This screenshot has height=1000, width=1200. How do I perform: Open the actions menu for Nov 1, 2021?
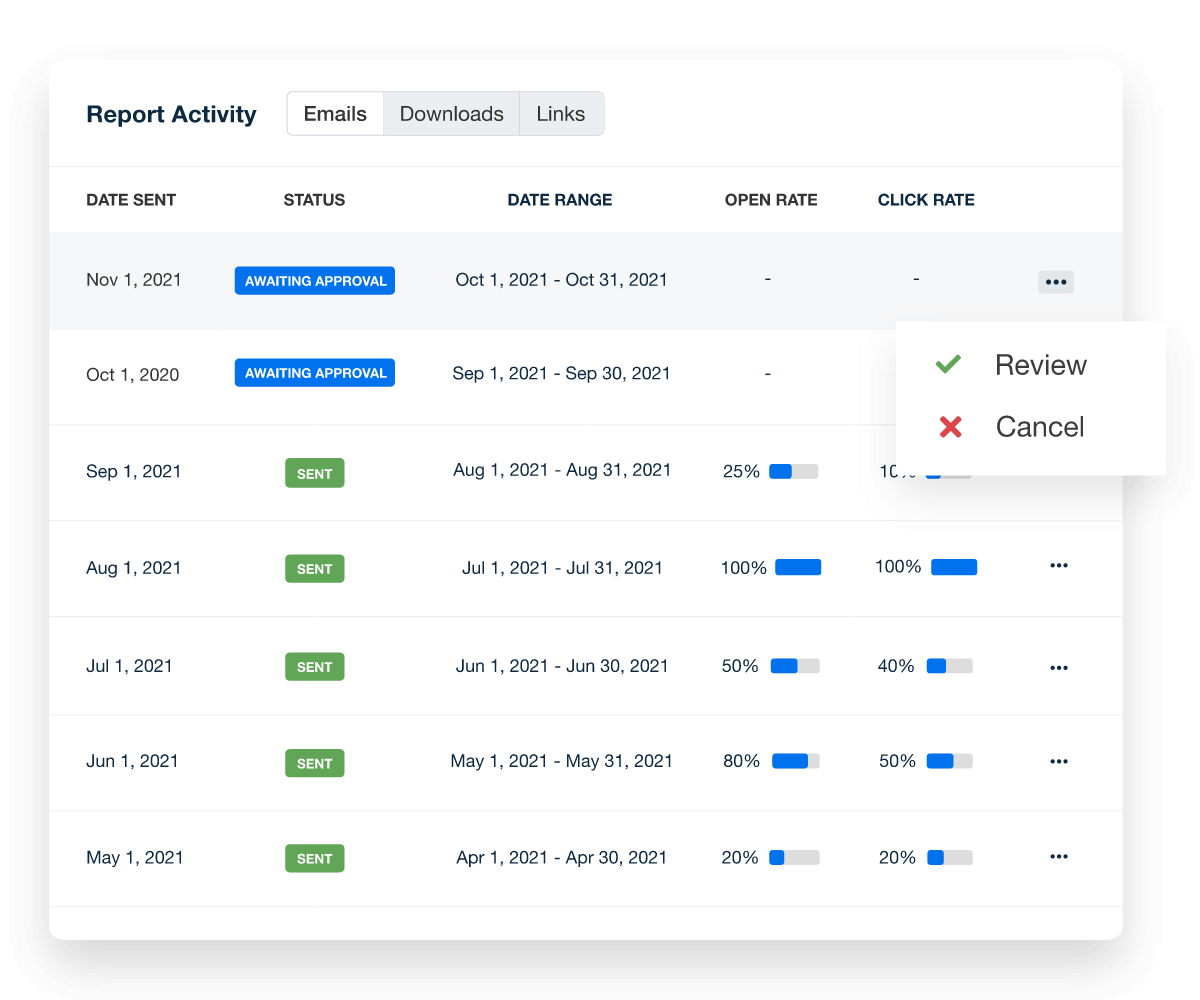click(x=1055, y=281)
